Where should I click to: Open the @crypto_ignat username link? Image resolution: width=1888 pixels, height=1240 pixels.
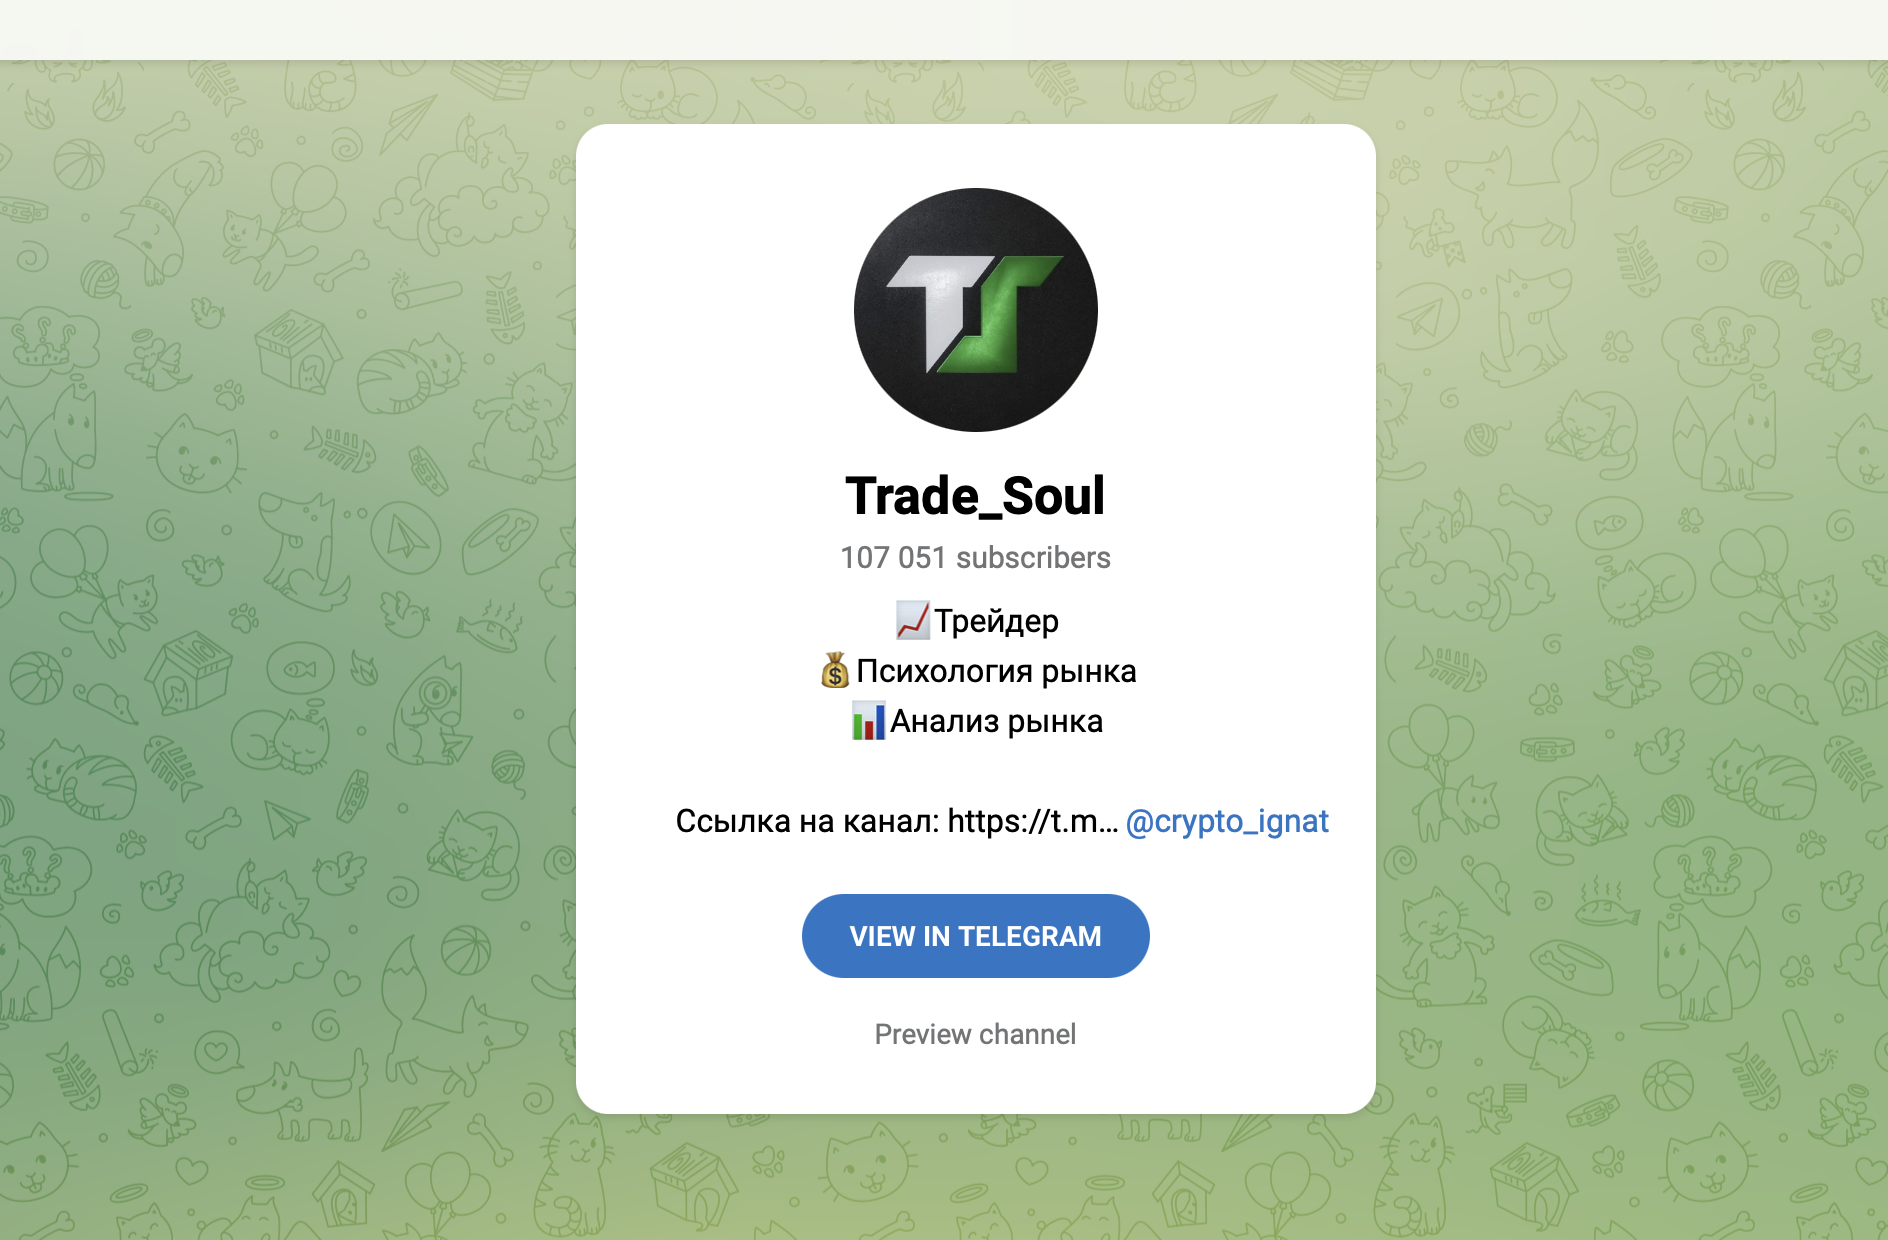(1227, 821)
